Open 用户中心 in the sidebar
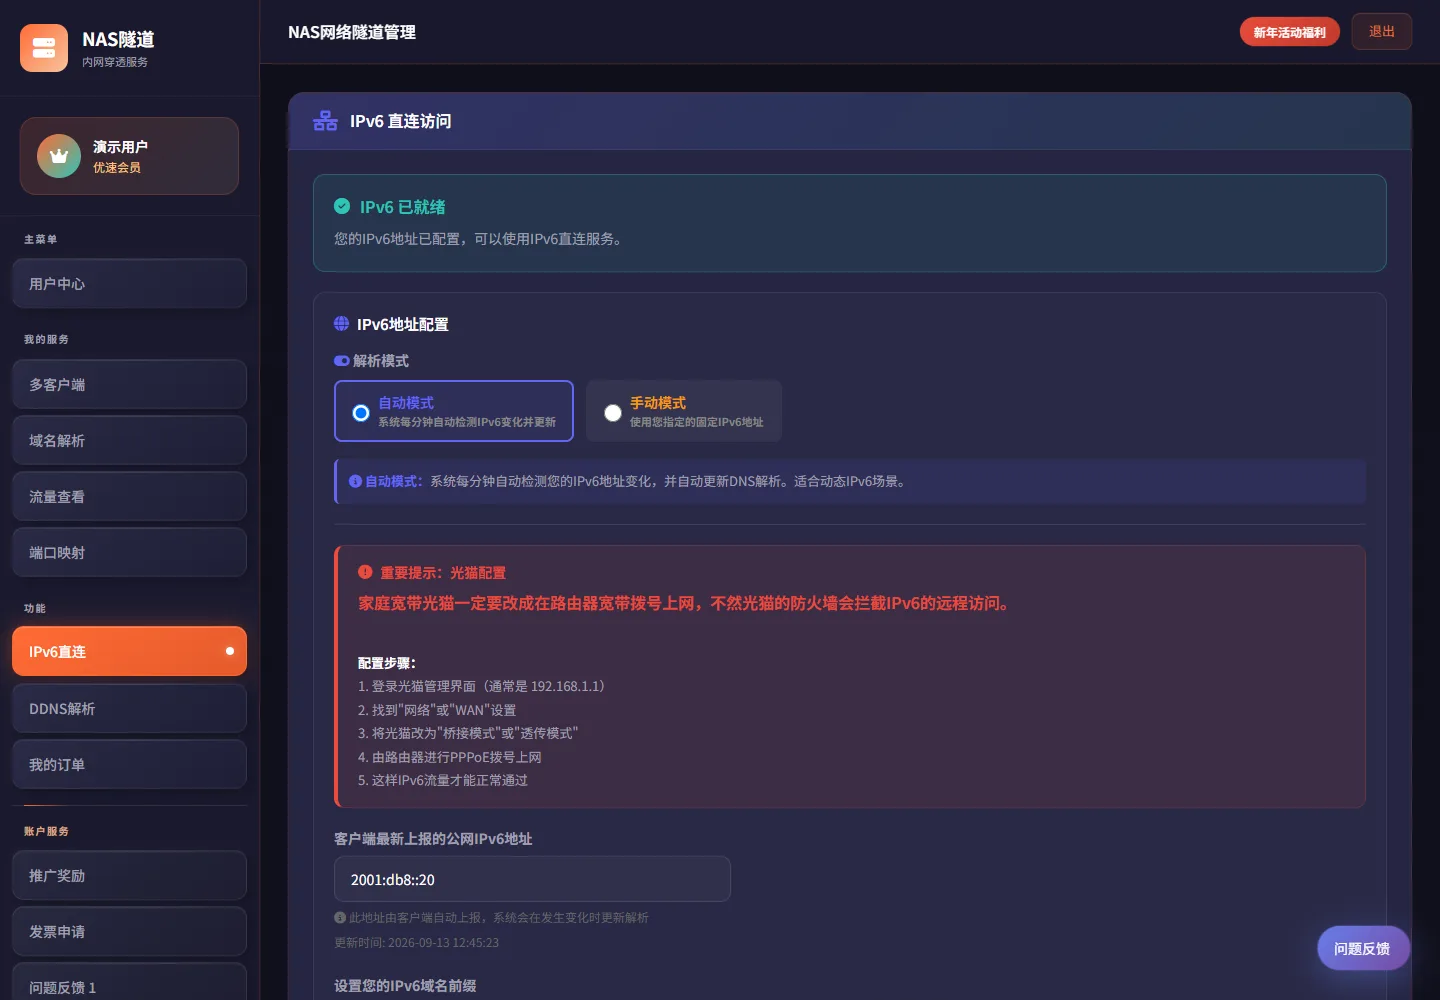This screenshot has width=1440, height=1000. 129,284
